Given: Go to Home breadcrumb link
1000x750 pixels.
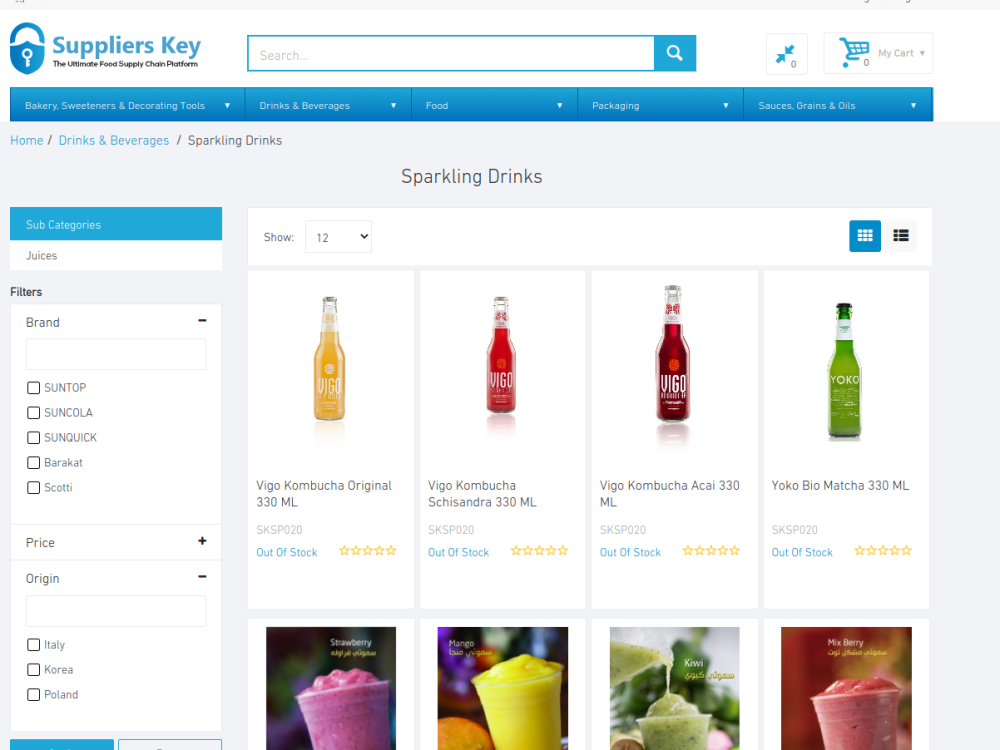Looking at the screenshot, I should [27, 140].
